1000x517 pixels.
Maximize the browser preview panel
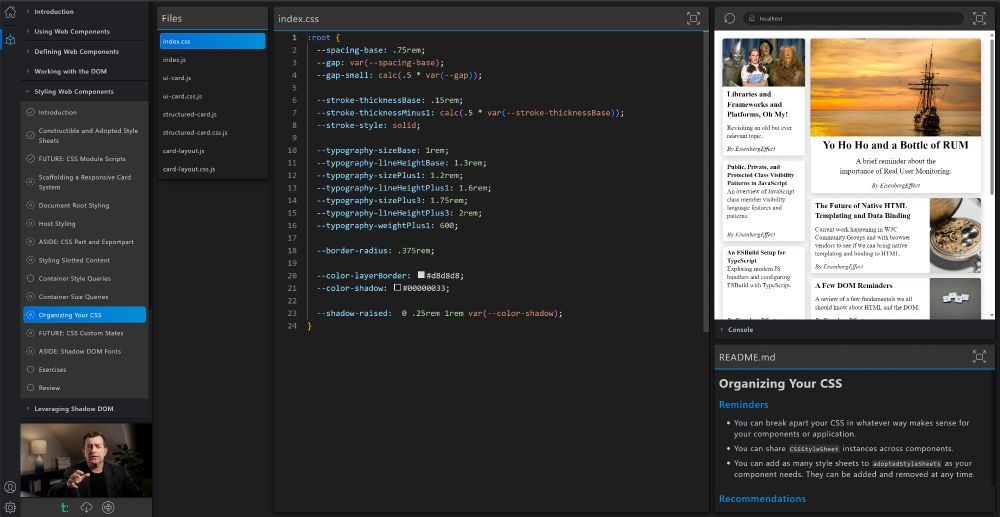980,18
